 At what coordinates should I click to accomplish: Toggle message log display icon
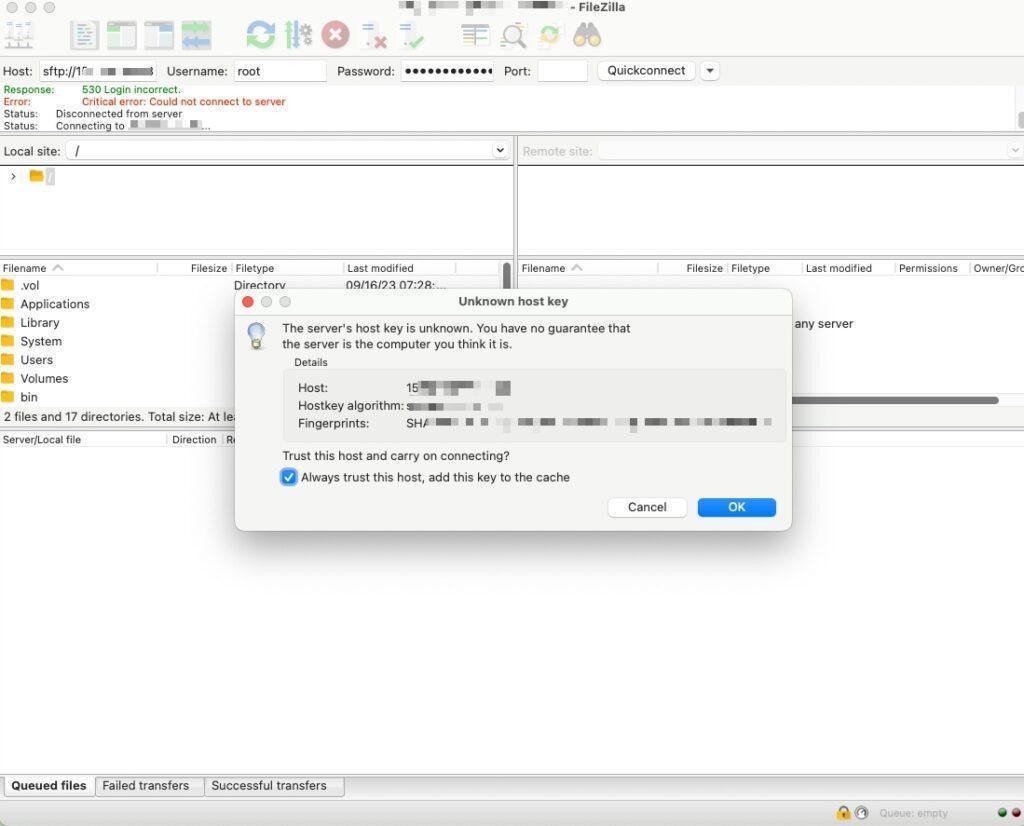coord(84,35)
